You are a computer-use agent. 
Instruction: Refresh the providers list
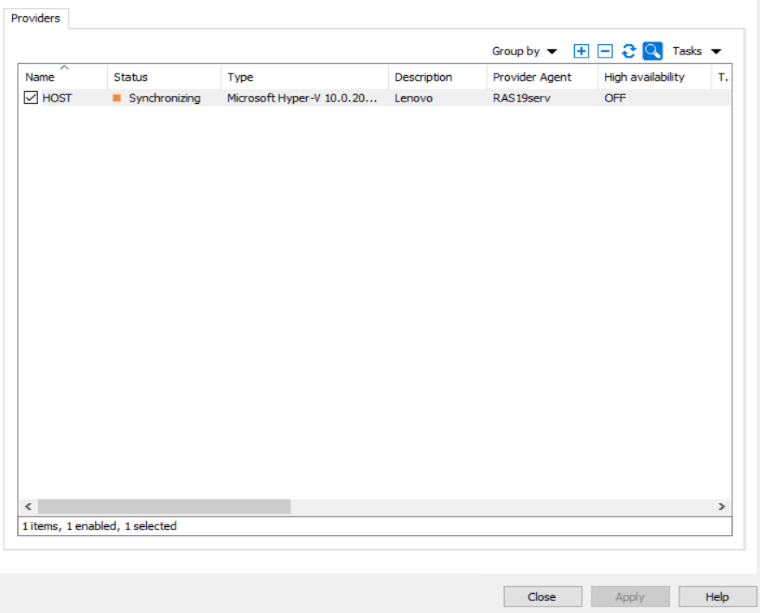[629, 51]
